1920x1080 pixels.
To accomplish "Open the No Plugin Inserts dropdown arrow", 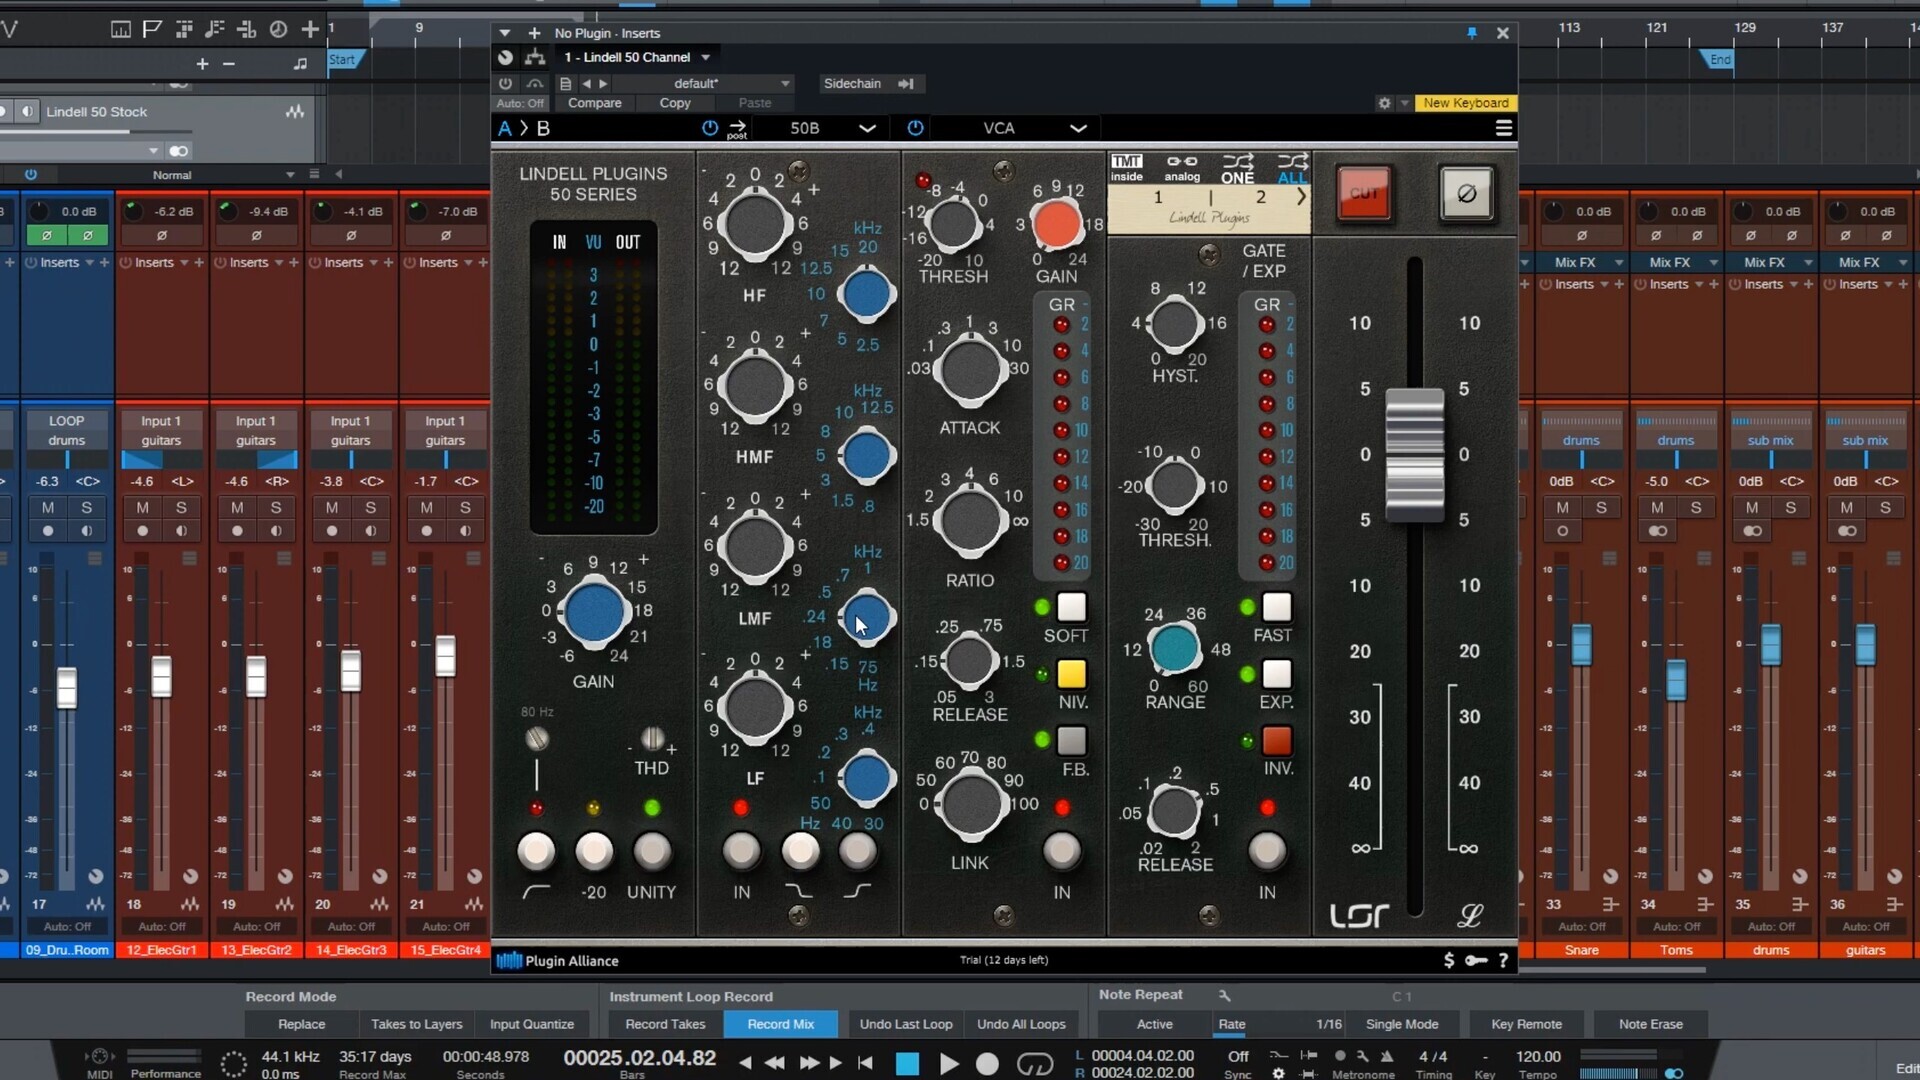I will click(x=505, y=33).
